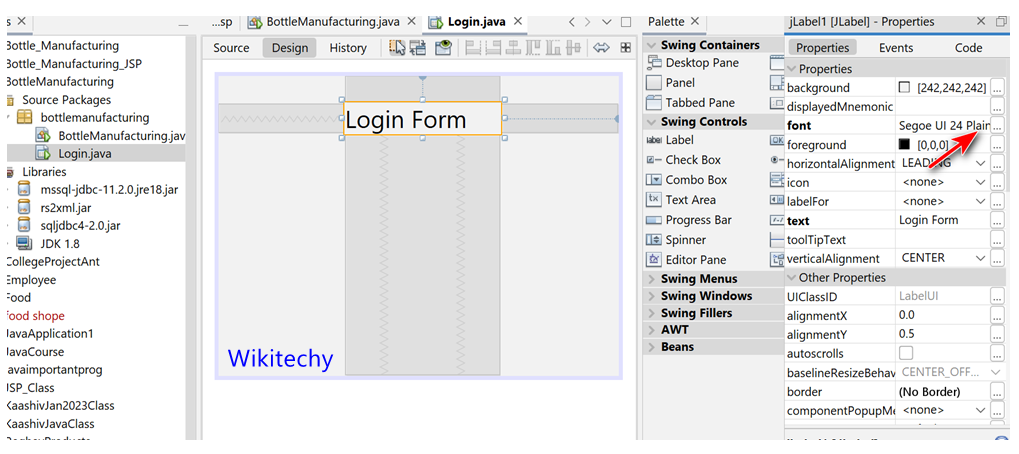Viewport: 1019px width, 454px height.
Task: Pick the Spinner control from the palette
Action: point(676,240)
